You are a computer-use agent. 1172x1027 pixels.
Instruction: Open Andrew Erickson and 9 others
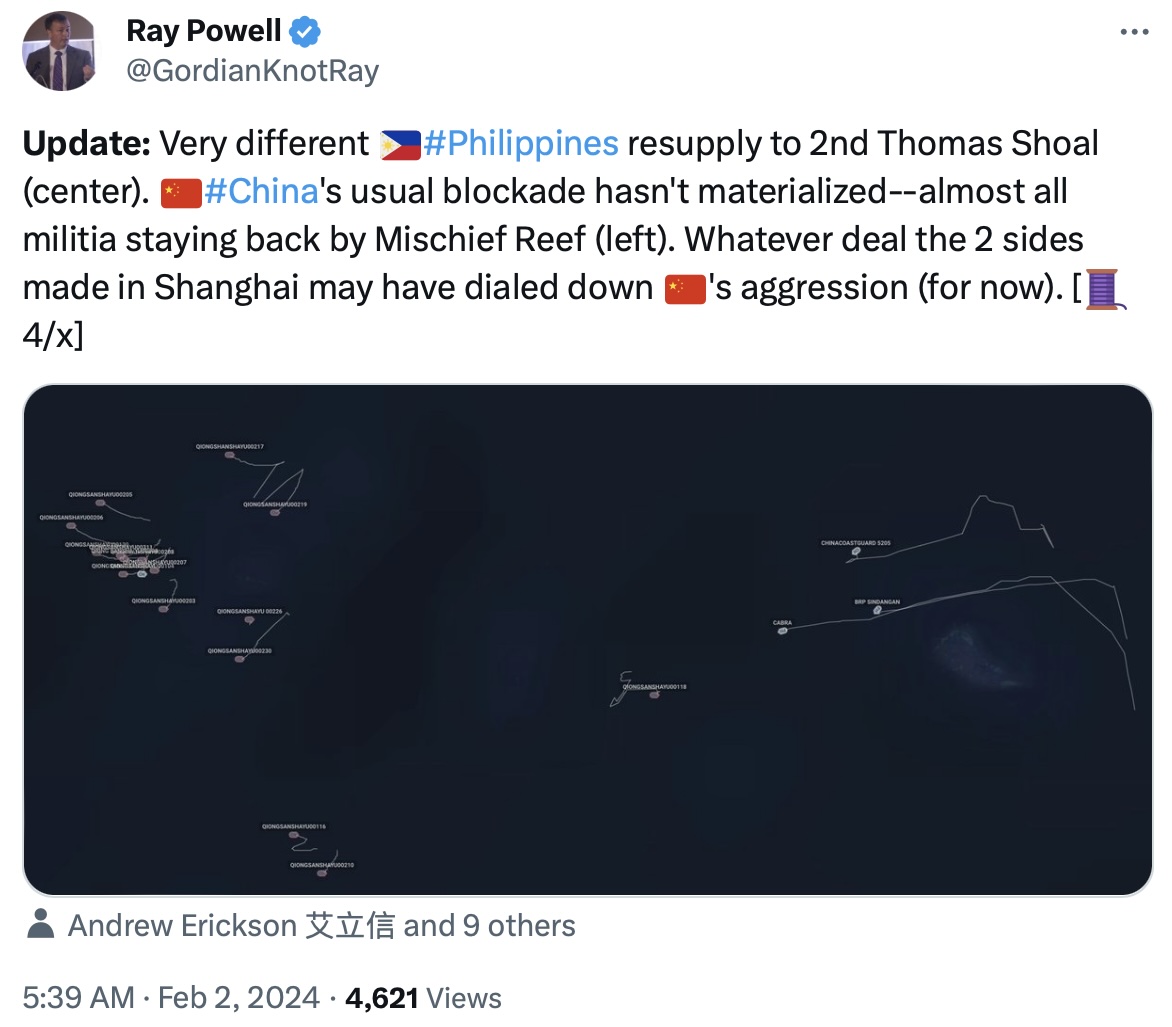[320, 925]
